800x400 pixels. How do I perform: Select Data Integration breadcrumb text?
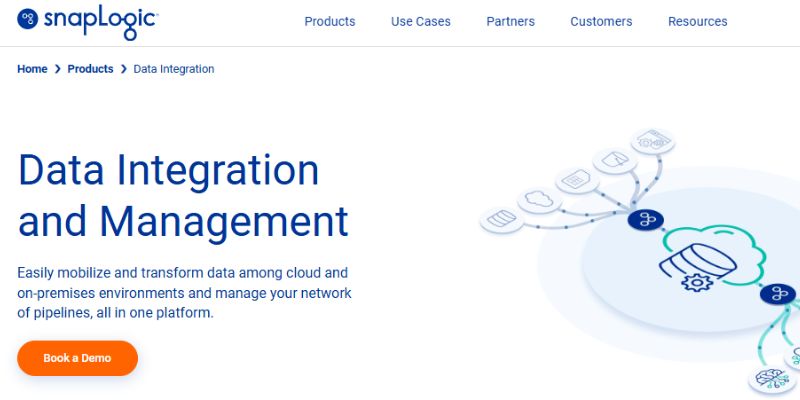(x=173, y=69)
